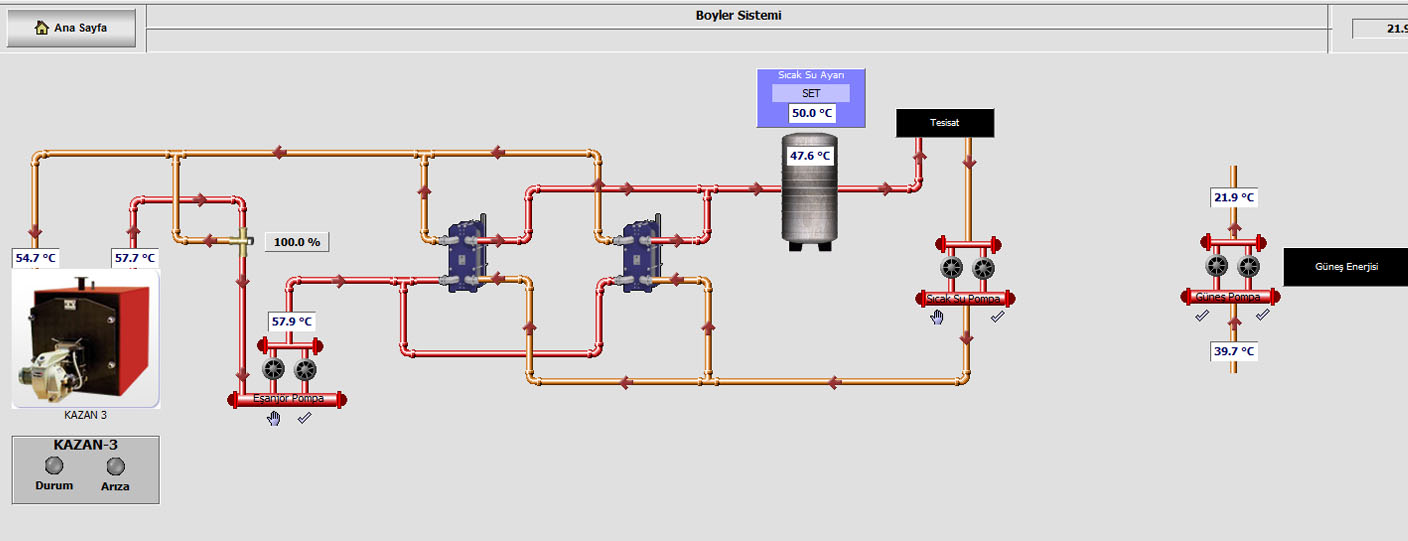Click the 100.0 % valve position field

point(296,242)
